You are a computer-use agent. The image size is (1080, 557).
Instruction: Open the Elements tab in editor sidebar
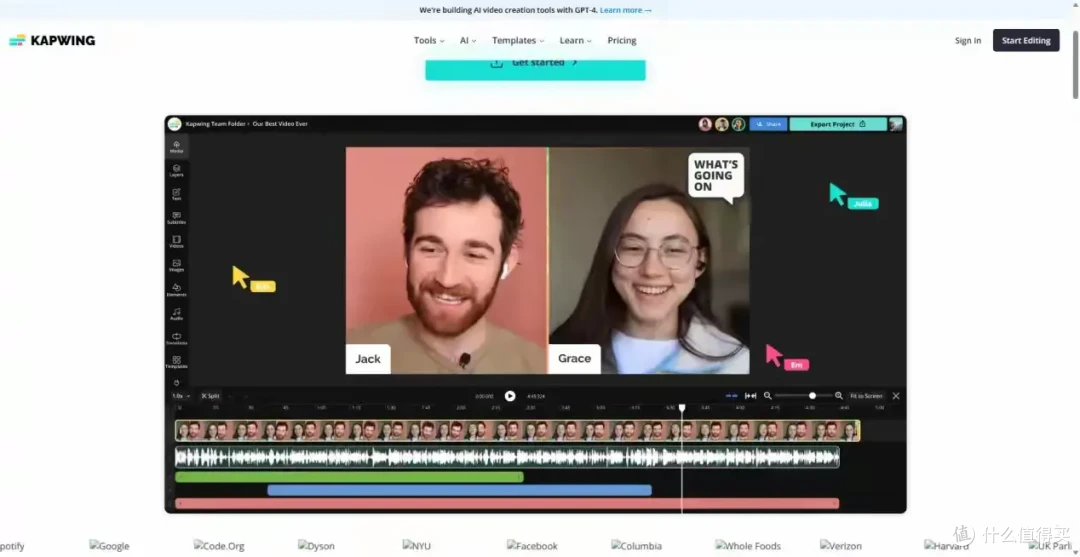coord(176,290)
